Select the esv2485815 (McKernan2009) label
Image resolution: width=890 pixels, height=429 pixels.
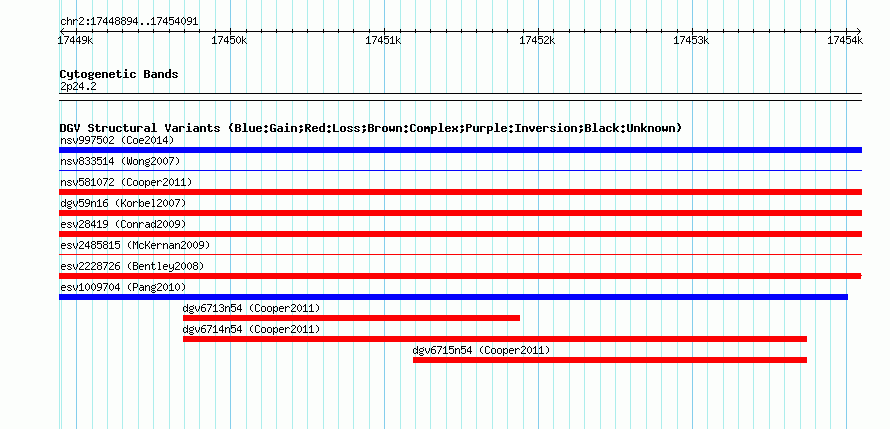[x=135, y=245]
